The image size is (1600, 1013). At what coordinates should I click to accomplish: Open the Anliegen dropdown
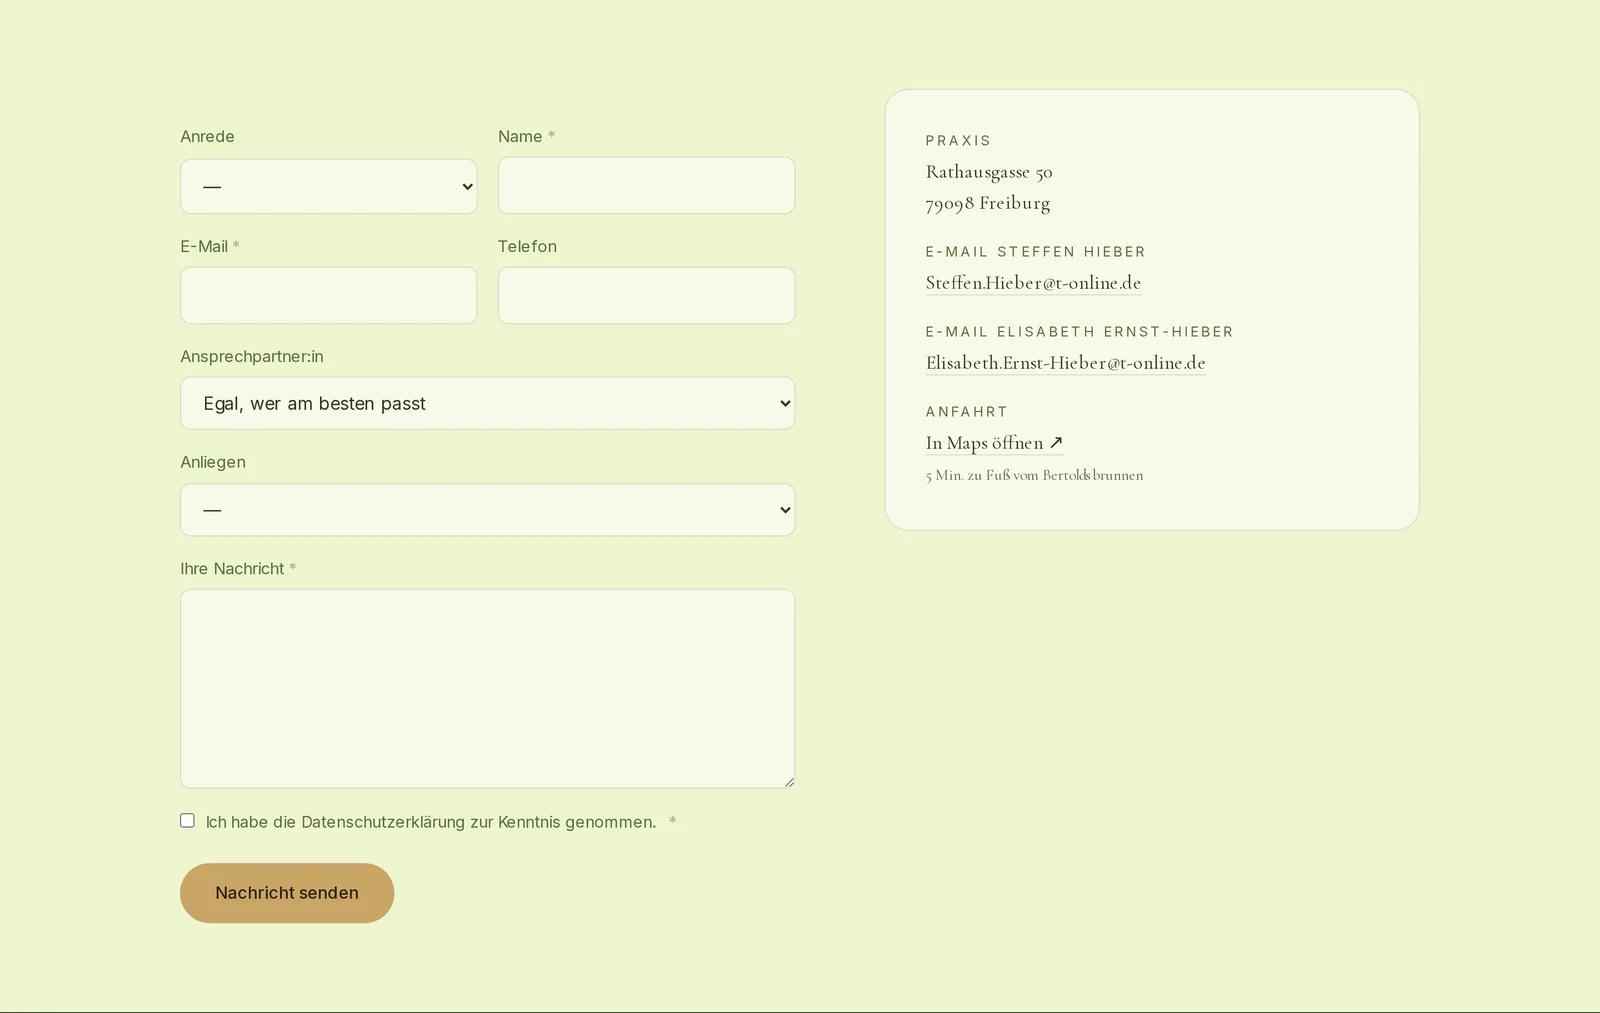487,510
